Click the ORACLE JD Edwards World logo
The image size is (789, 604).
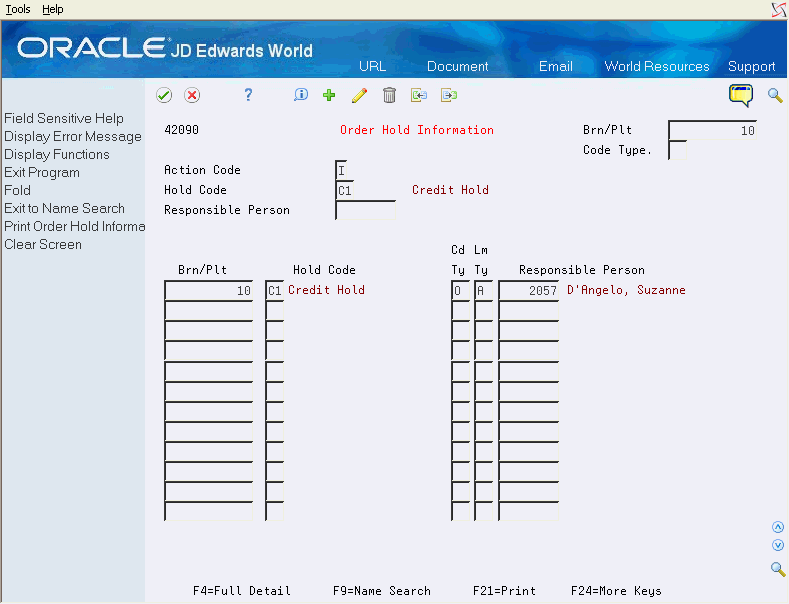point(165,49)
